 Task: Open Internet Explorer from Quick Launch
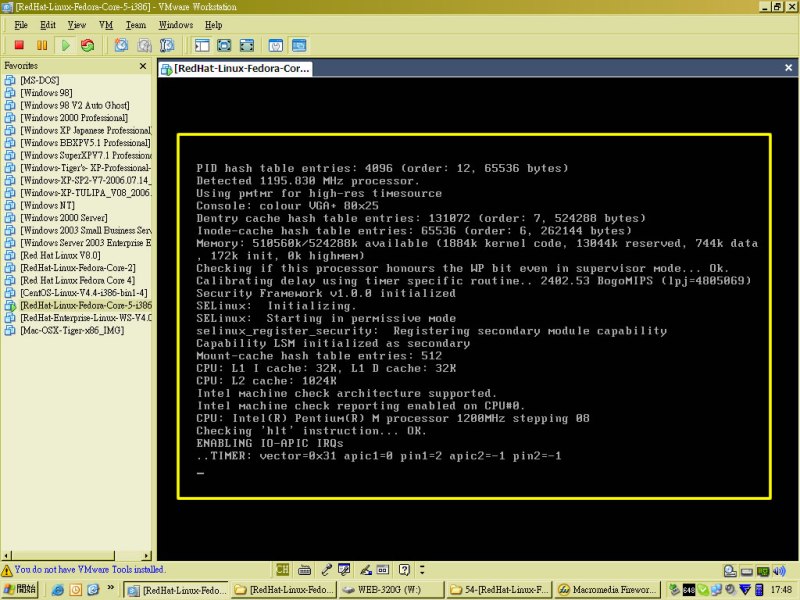(58, 590)
